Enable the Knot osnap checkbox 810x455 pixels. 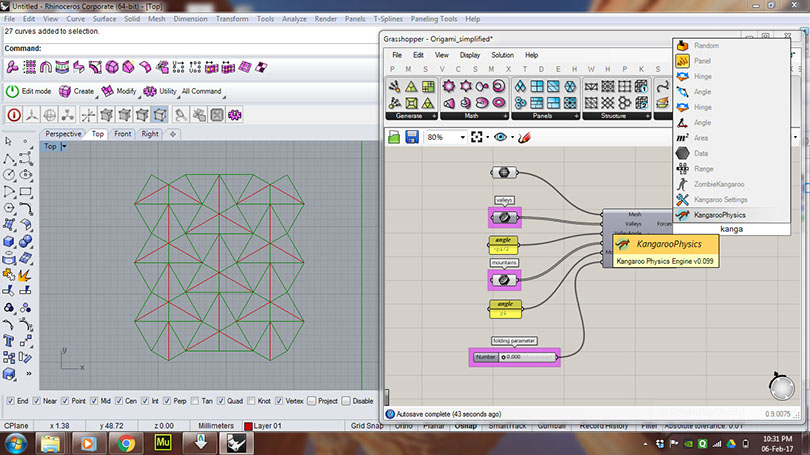coord(251,401)
